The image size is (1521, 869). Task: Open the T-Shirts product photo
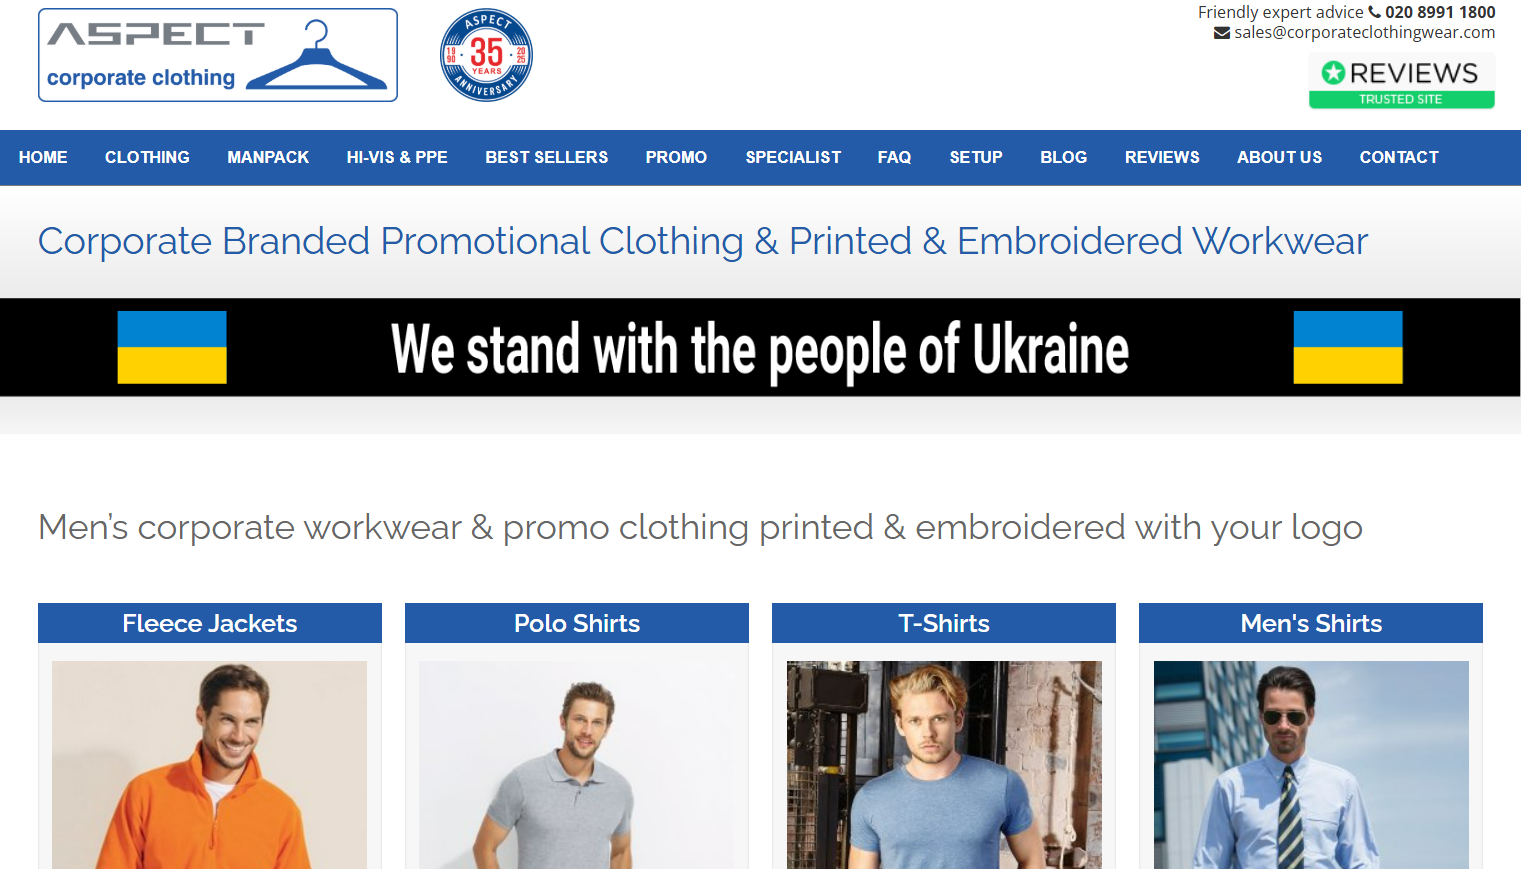tap(944, 765)
